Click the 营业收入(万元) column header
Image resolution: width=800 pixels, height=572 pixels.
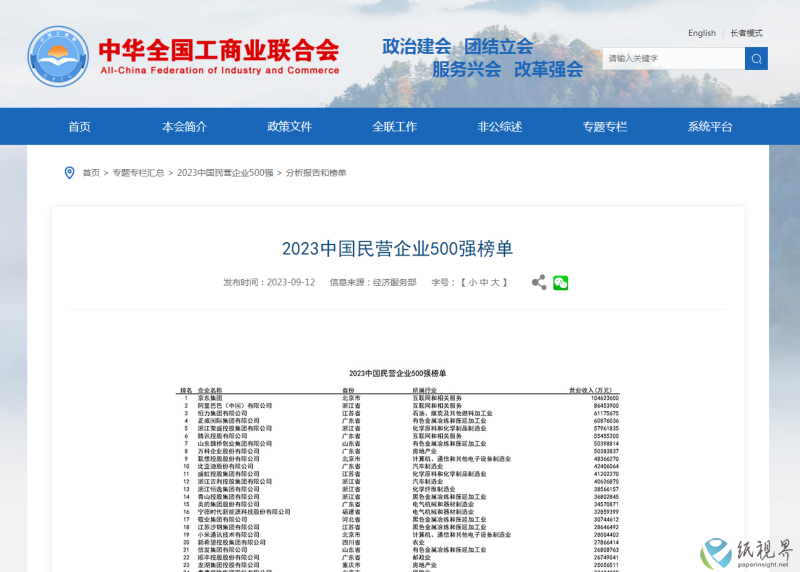590,390
